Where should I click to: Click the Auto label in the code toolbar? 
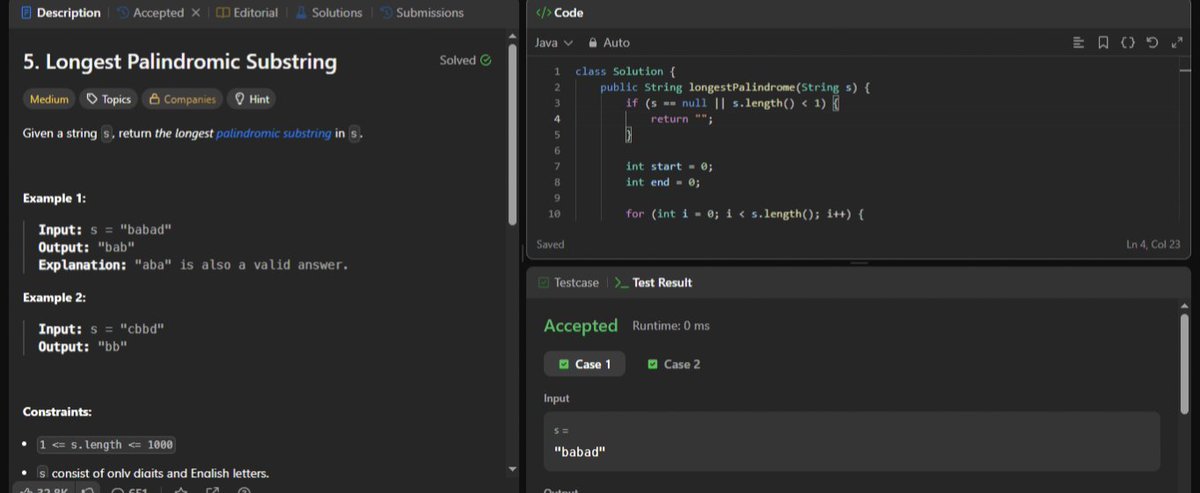[617, 43]
